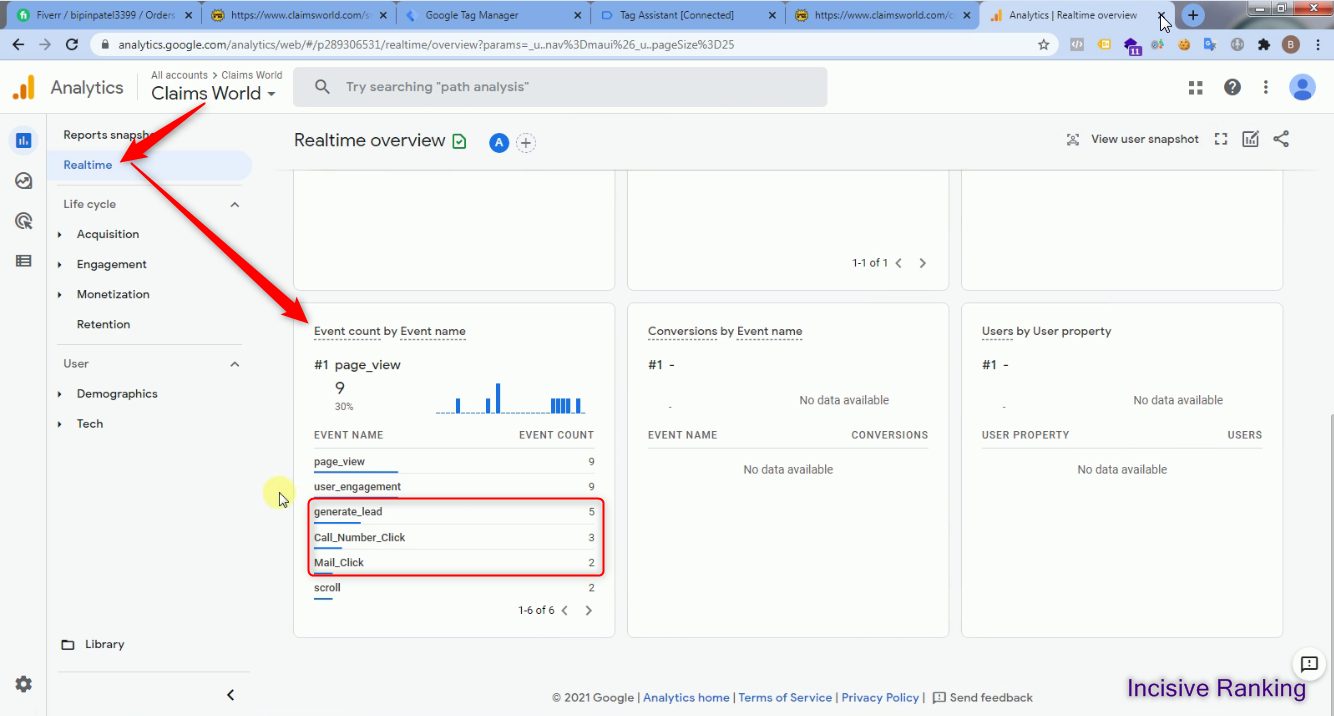Viewport: 1334px width, 716px height.
Task: Enter fullscreen mode for realtime report
Action: [x=1220, y=140]
